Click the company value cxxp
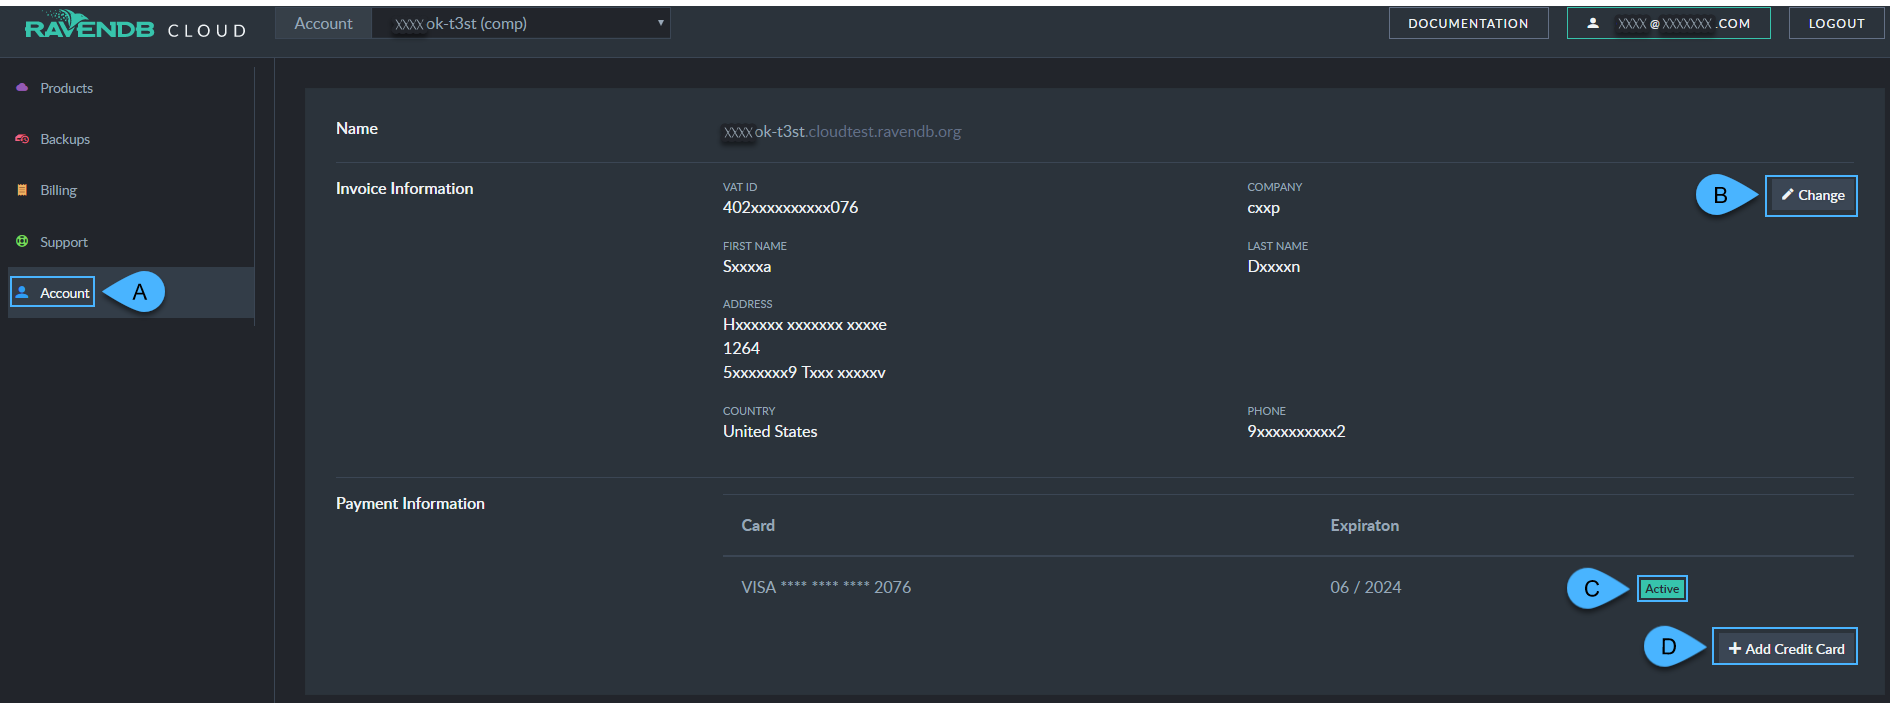Screen dimensions: 1890x703 1263,208
